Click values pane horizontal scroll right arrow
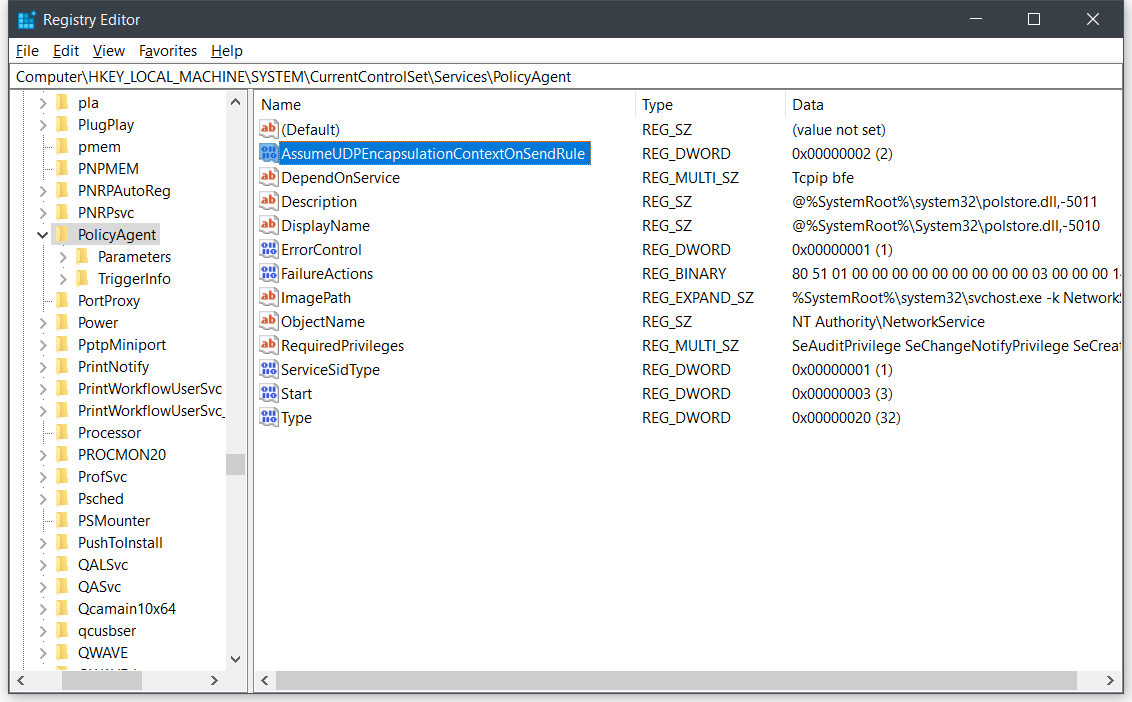 click(1110, 680)
